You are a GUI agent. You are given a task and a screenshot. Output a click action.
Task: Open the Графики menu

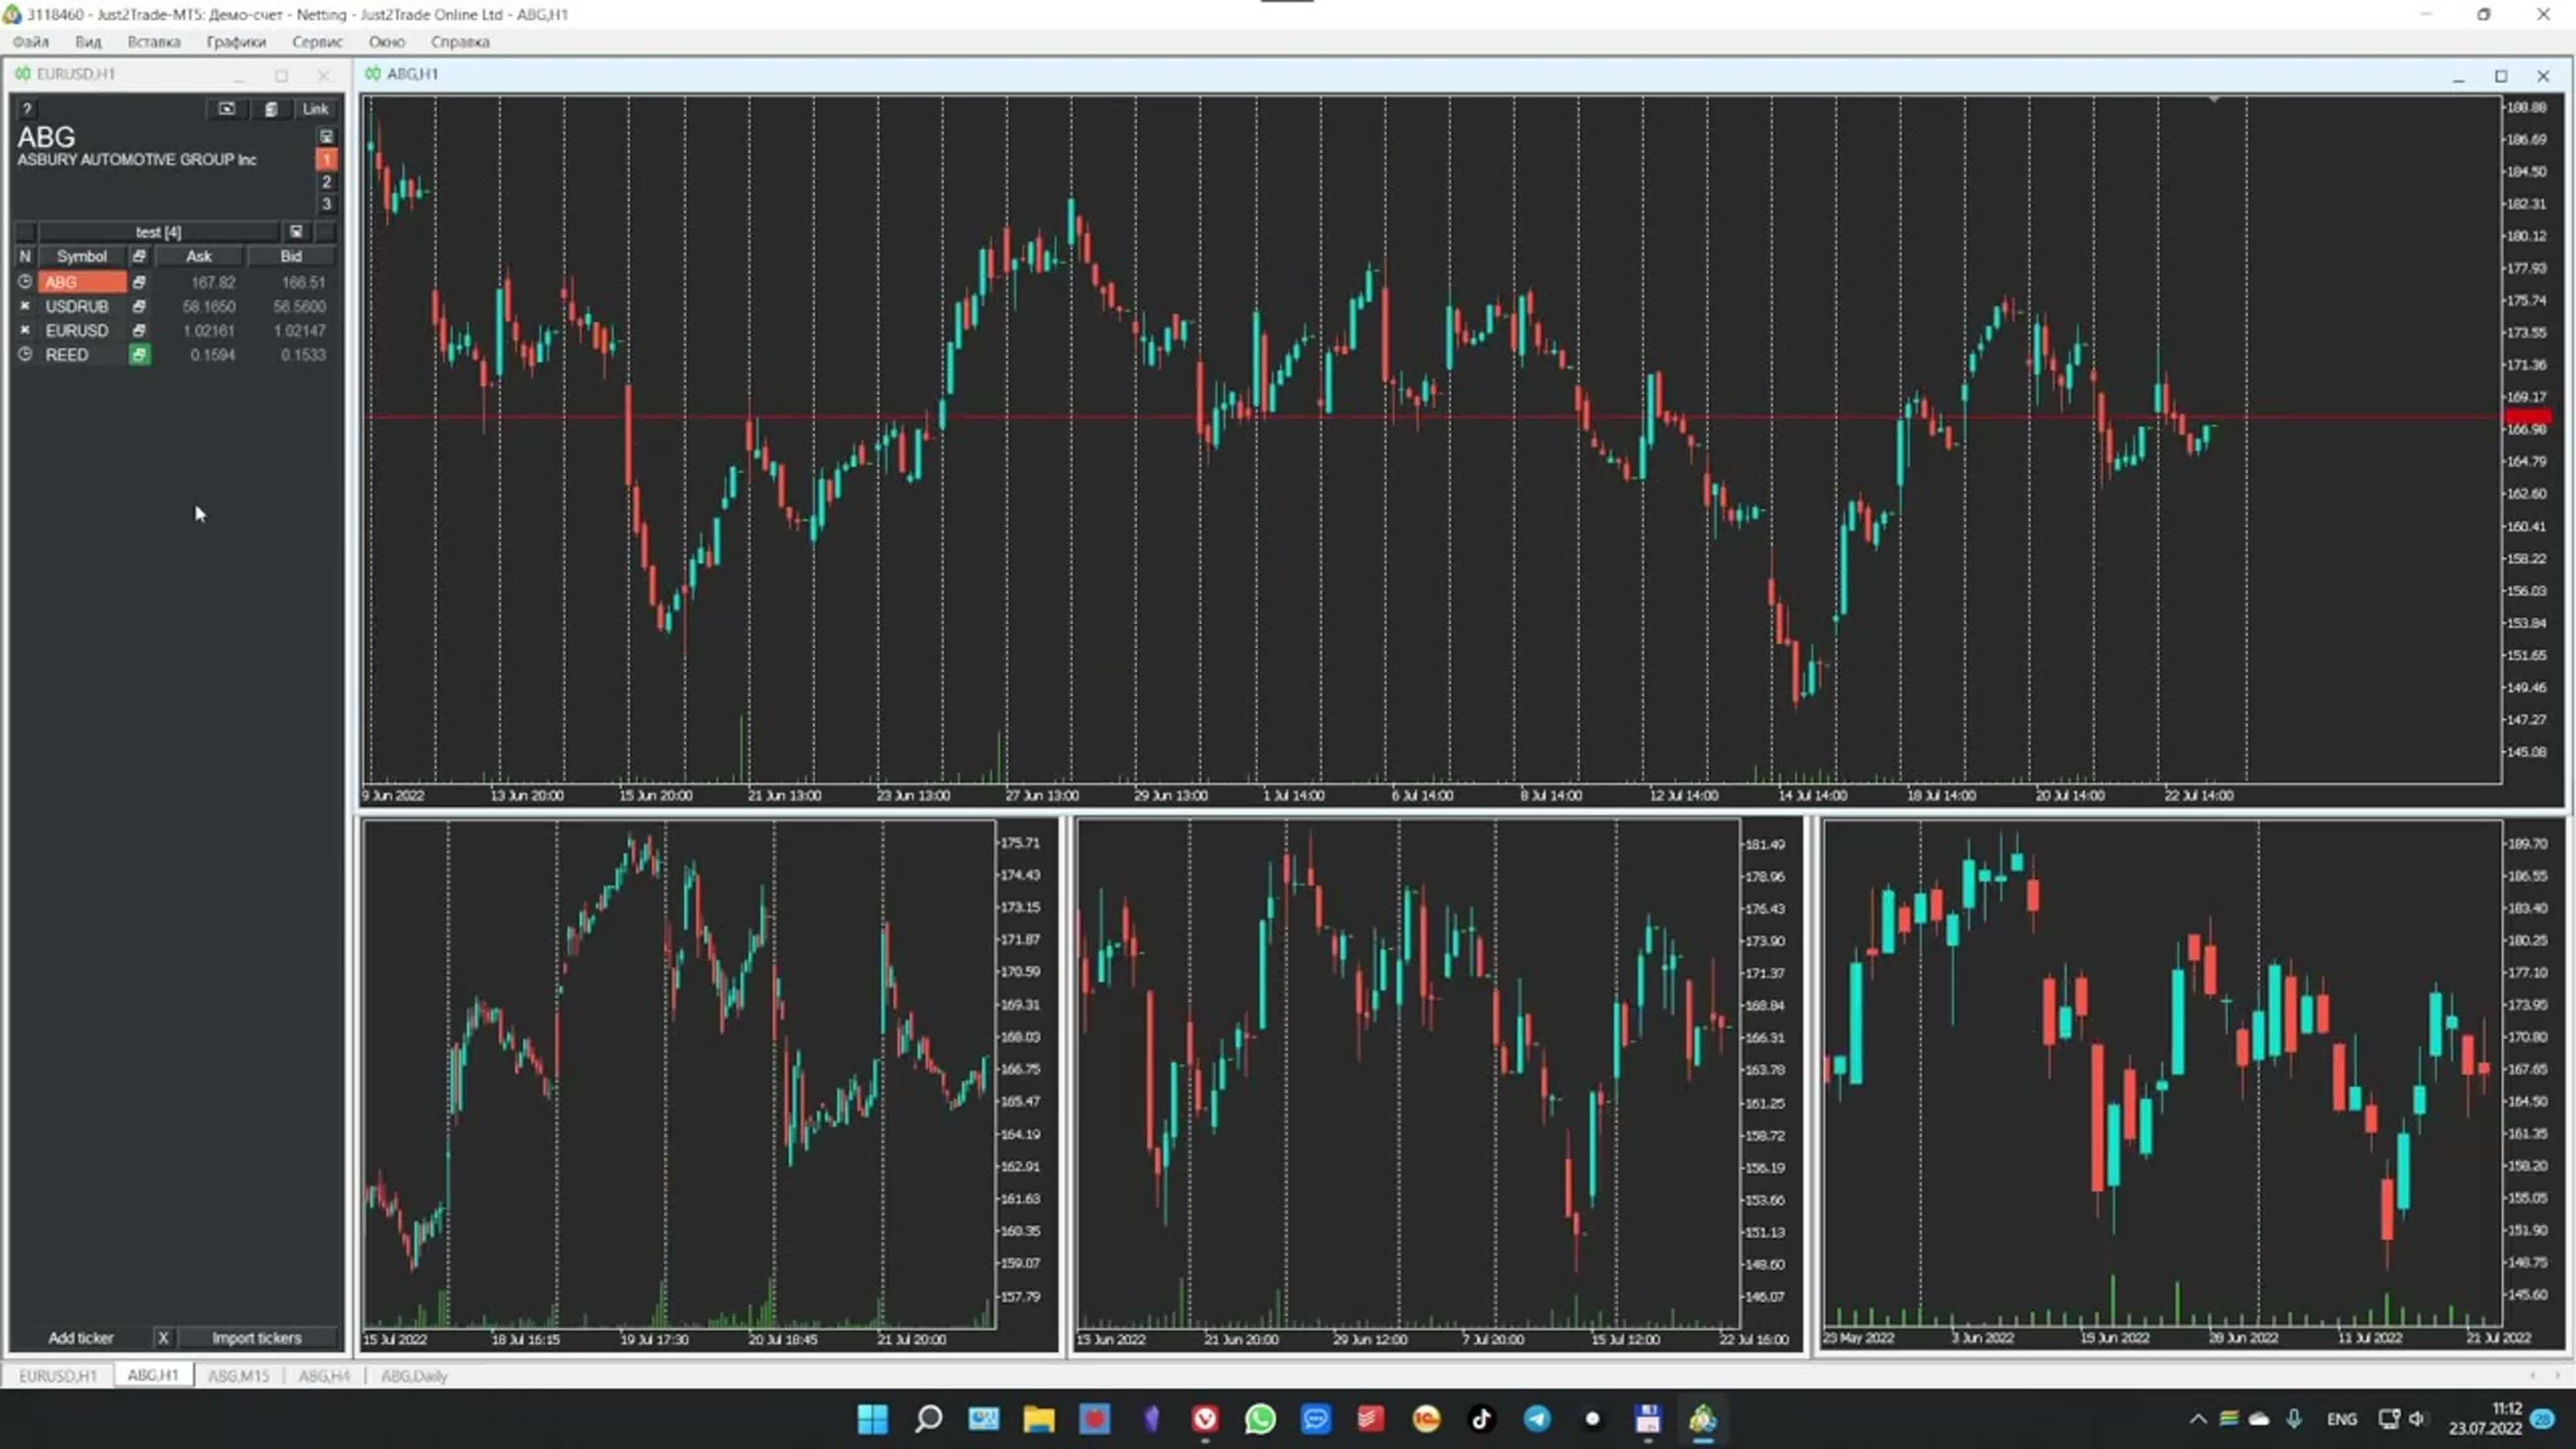(236, 42)
